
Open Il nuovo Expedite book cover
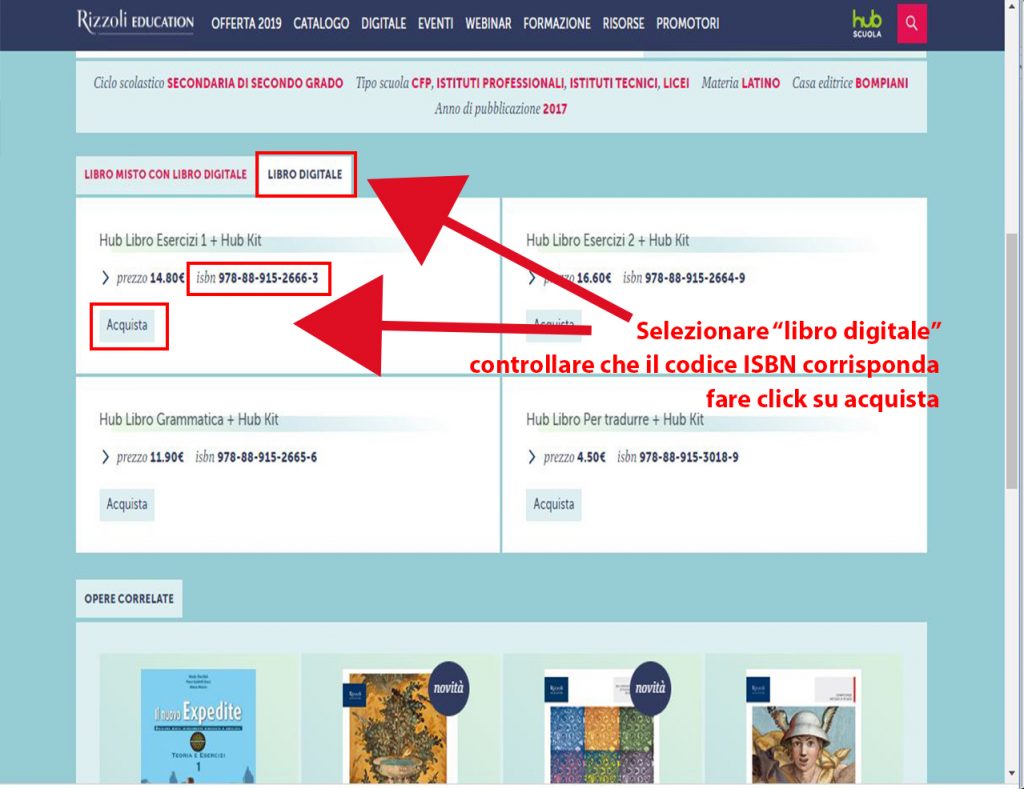pyautogui.click(x=199, y=726)
